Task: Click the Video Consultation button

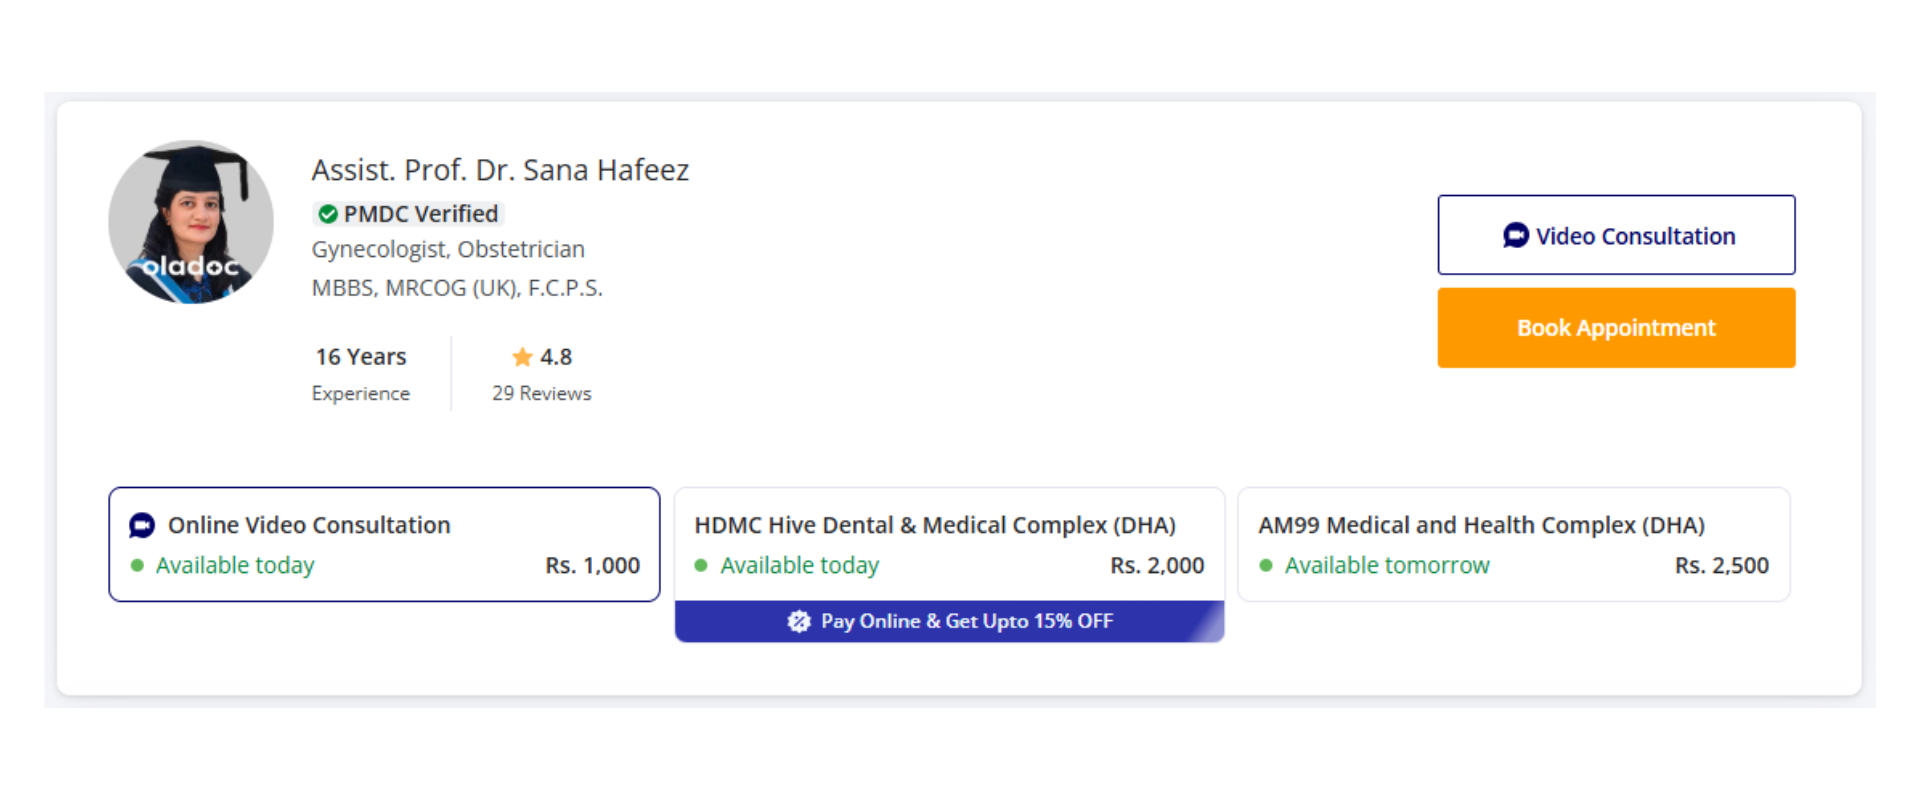Action: [x=1616, y=235]
